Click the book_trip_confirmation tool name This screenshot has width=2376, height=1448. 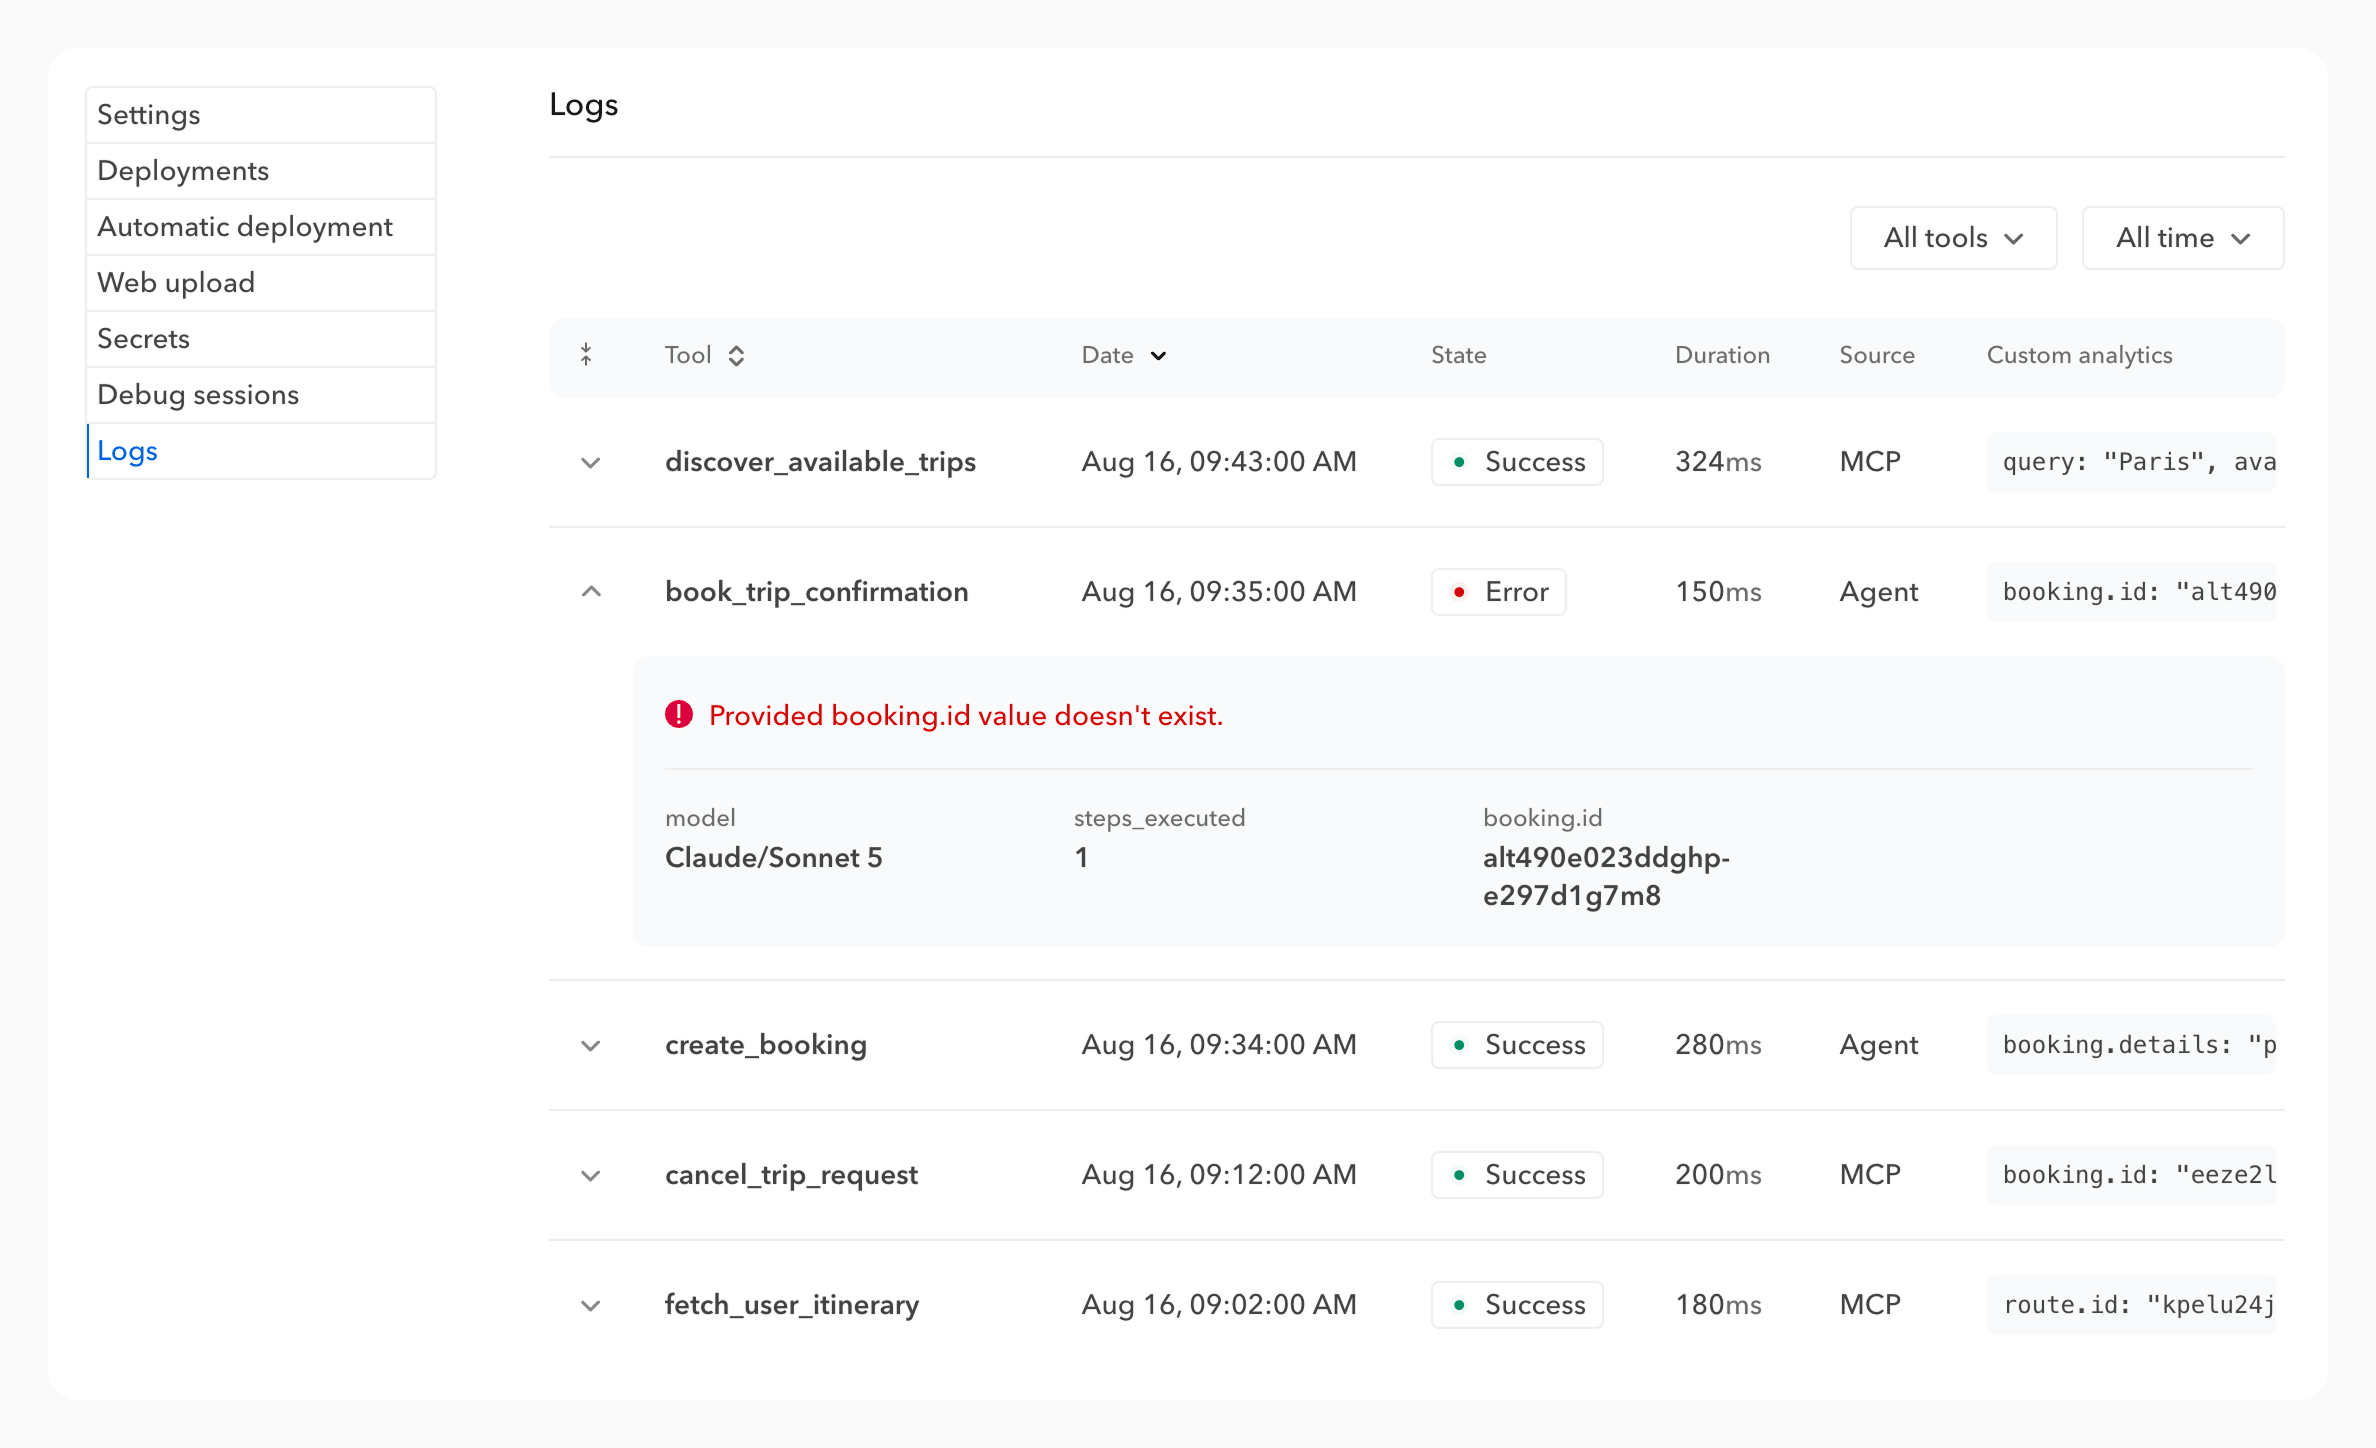(x=816, y=592)
